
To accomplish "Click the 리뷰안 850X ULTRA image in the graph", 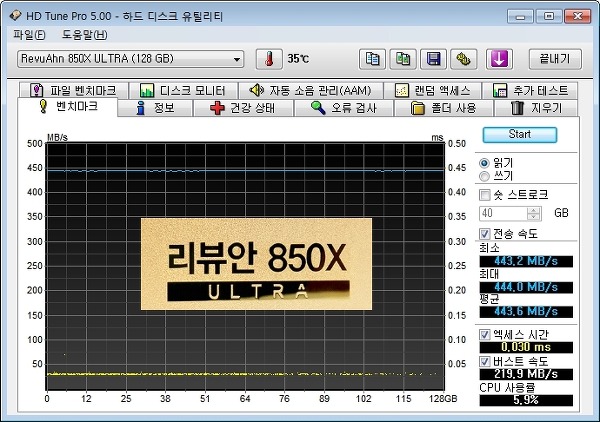I will pyautogui.click(x=256, y=264).
